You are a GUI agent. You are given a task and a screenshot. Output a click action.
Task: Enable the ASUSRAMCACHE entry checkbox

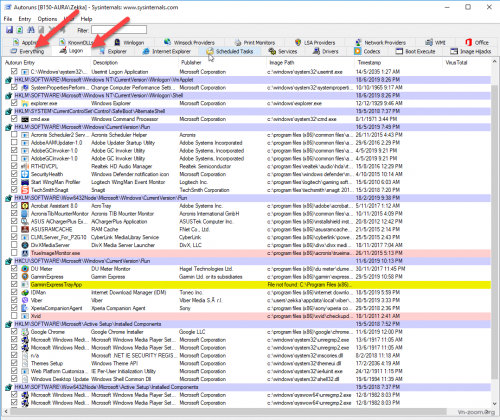click(x=14, y=229)
